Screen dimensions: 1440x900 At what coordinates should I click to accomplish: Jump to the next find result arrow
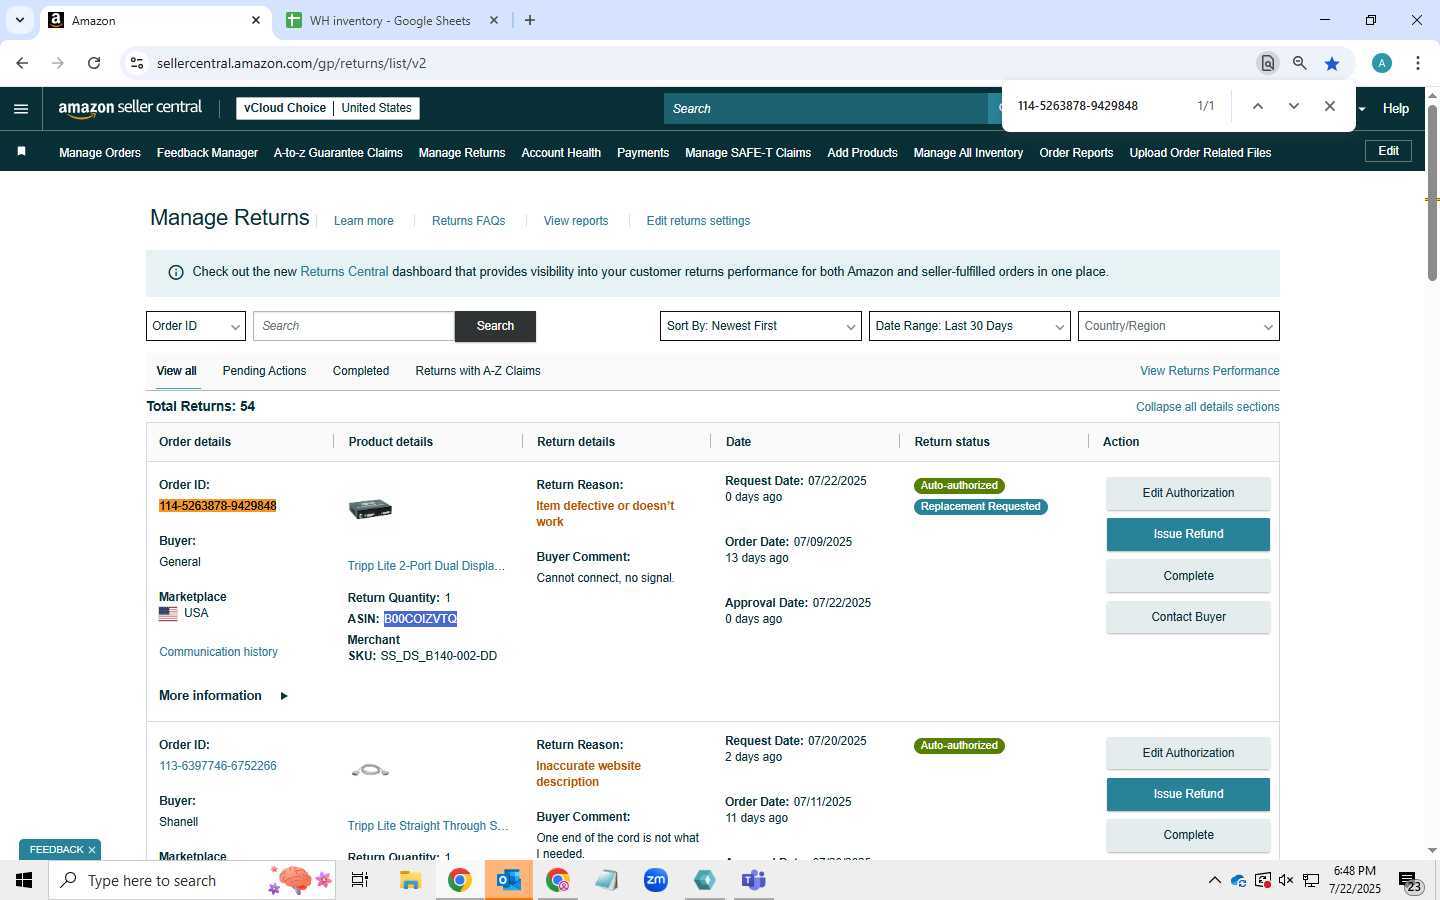1294,106
